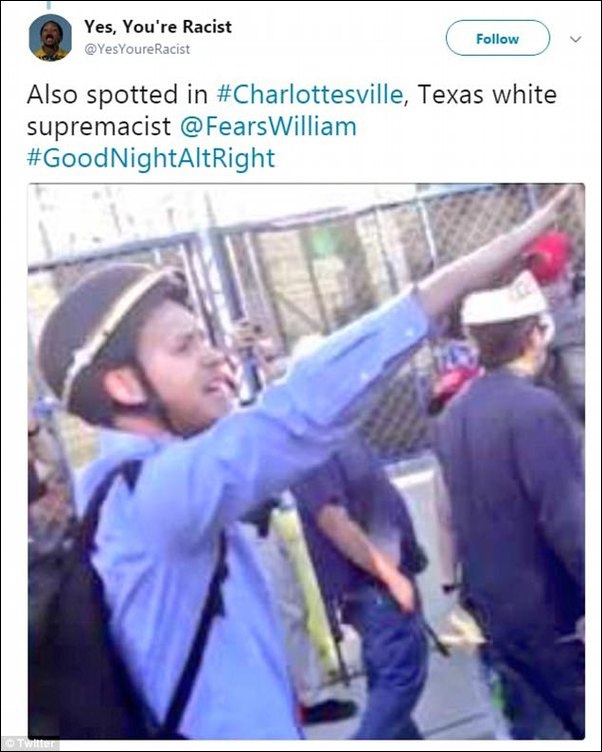Viewport: 602px width, 752px height.
Task: Open the #GoodNightAltRight hashtag
Action: click(x=151, y=158)
